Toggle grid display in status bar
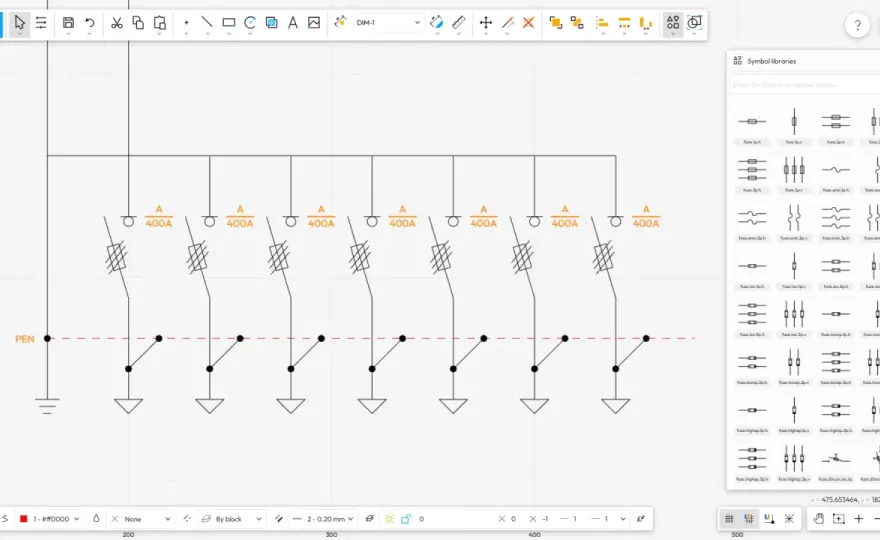Viewport: 880px width, 540px height. 729,519
